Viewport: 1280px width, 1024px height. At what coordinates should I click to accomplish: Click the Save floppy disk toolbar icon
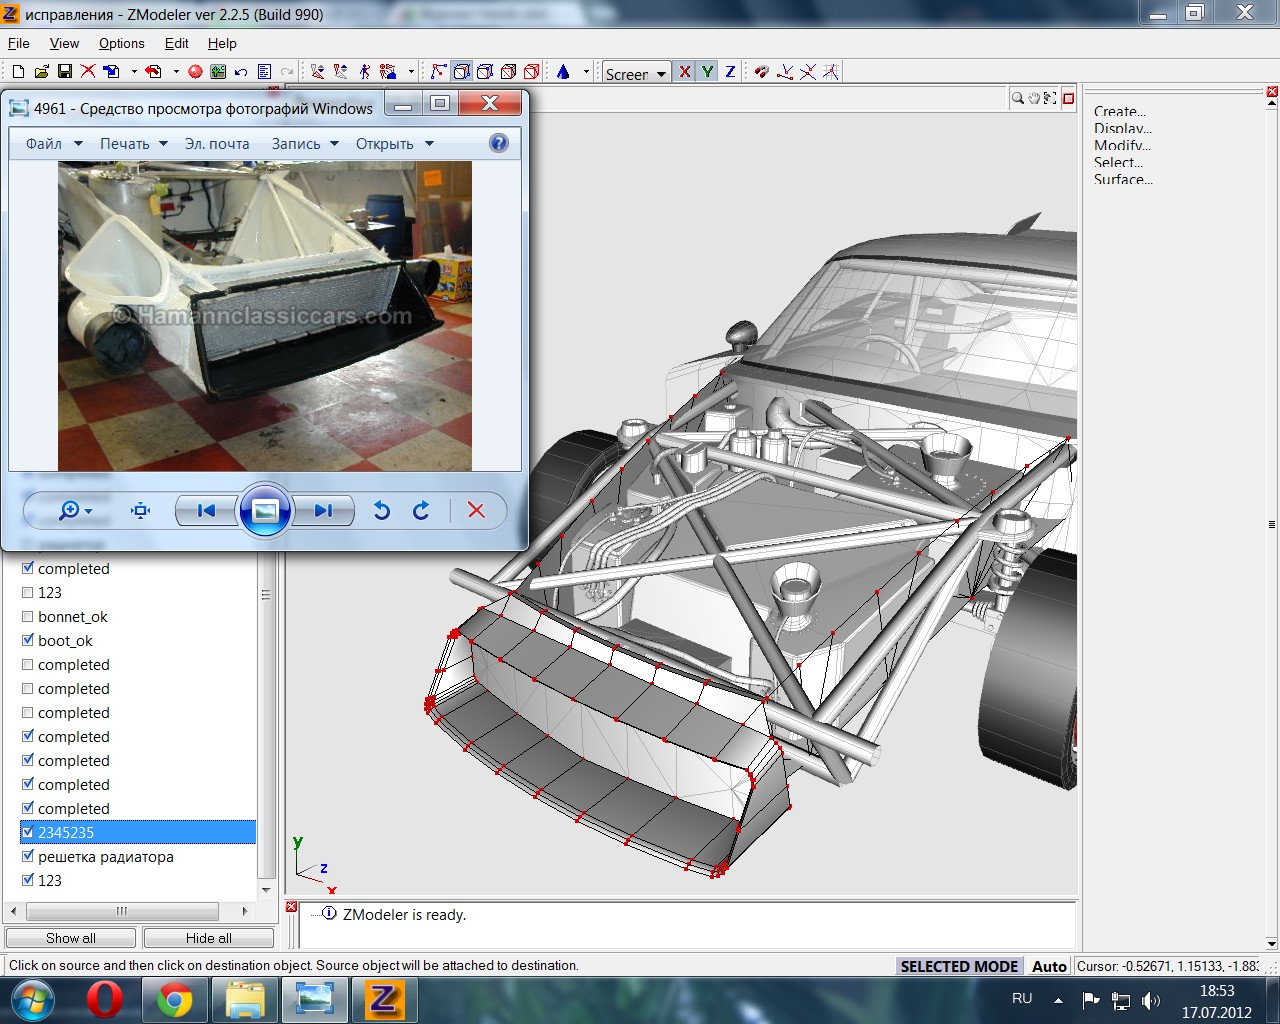tap(64, 71)
